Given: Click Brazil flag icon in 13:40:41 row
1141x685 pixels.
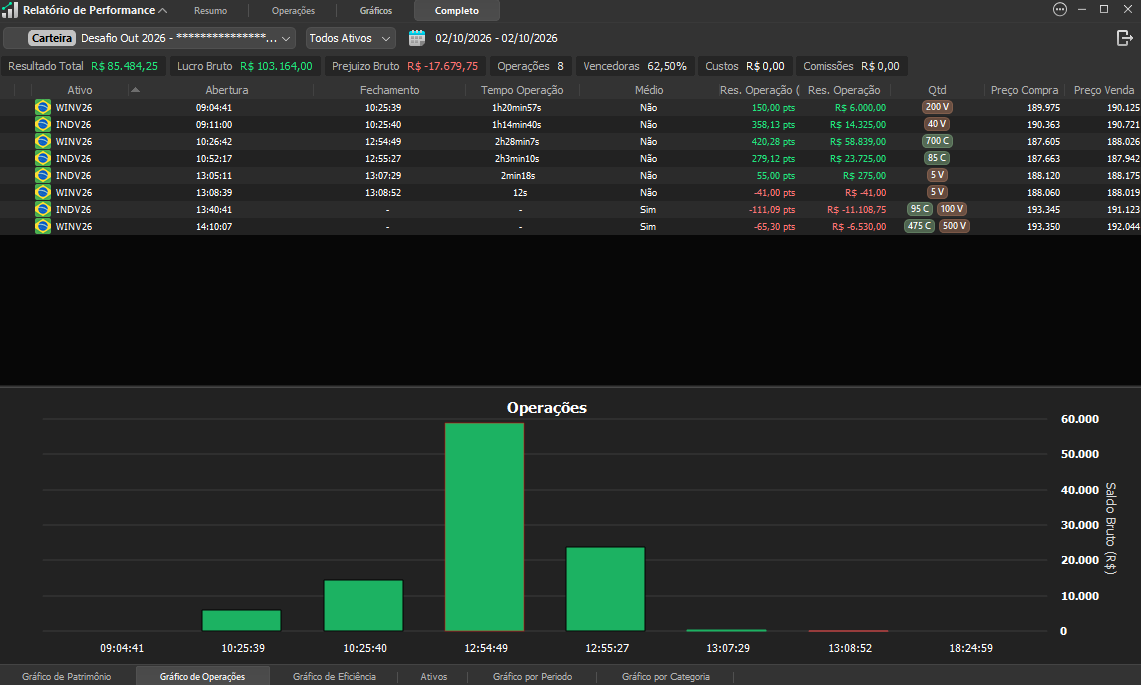Looking at the screenshot, I should pos(43,210).
